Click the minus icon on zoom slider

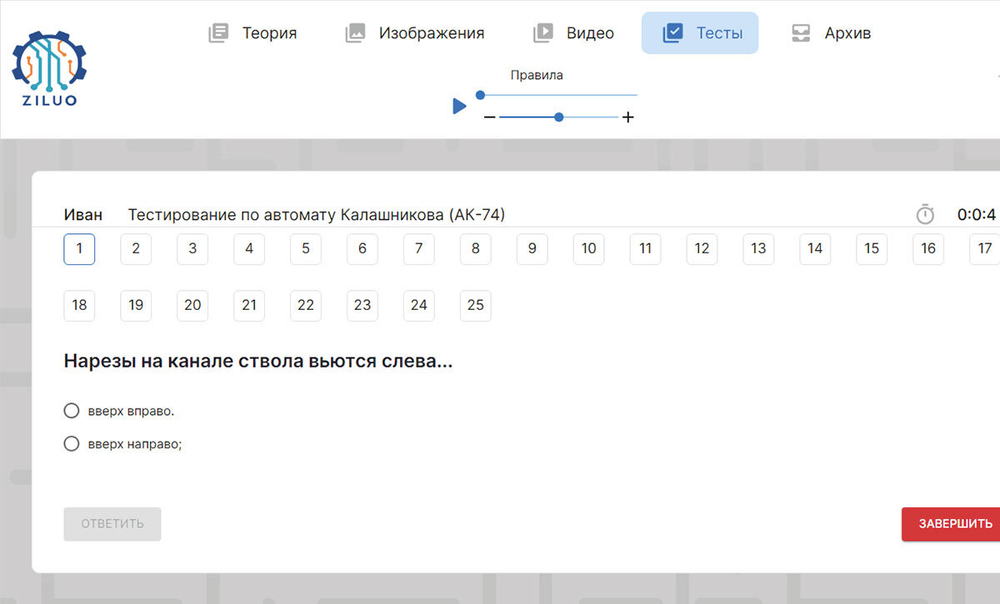coord(489,118)
